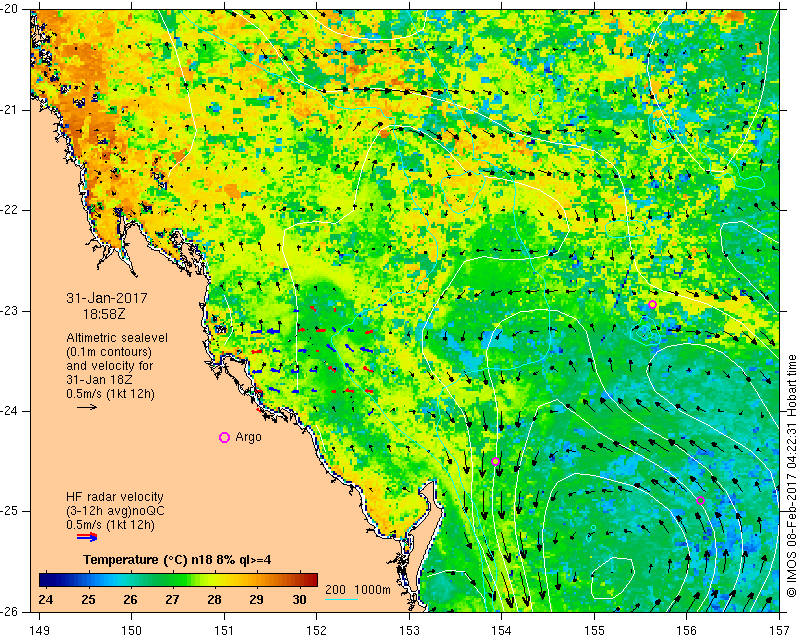Click longitude axis label '151'
The height and width of the screenshot is (640, 800).
pos(224,631)
